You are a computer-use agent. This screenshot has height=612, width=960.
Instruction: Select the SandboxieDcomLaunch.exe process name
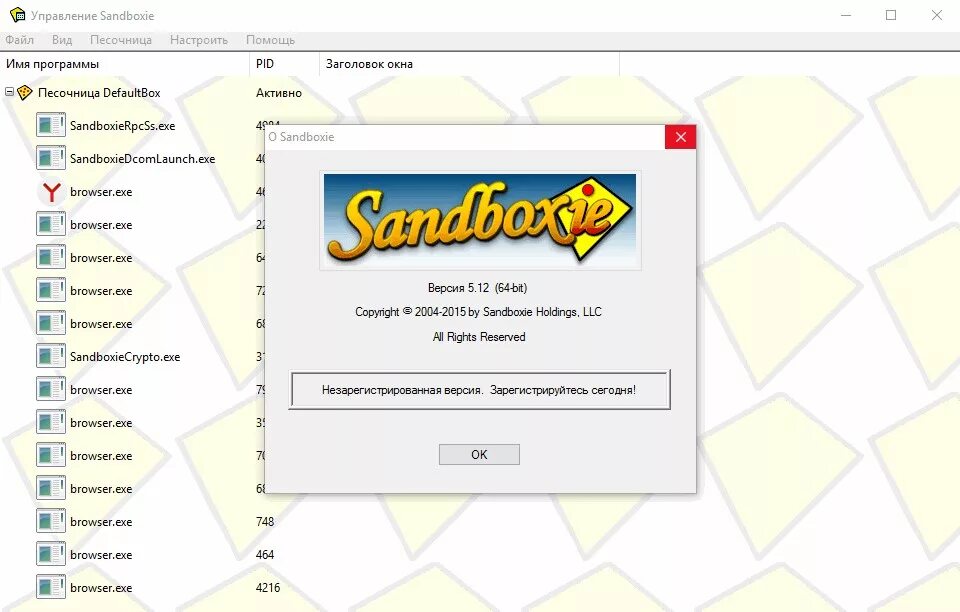pos(143,159)
